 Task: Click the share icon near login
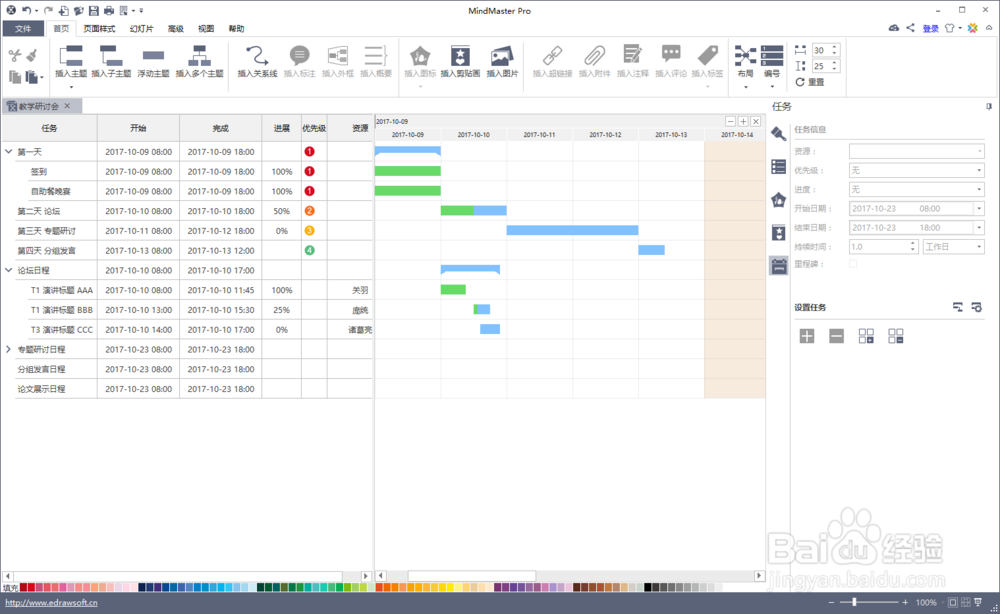coord(911,28)
